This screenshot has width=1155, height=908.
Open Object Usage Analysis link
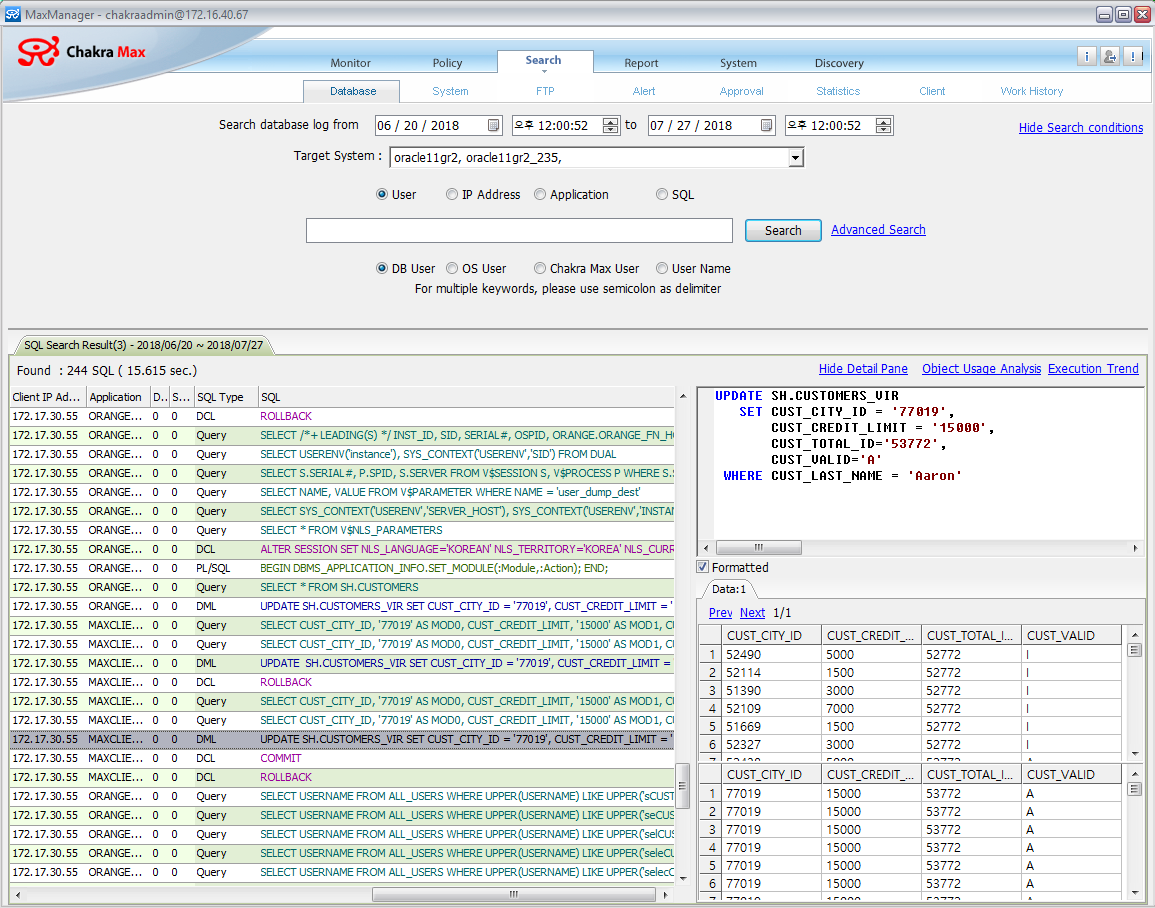[x=981, y=369]
